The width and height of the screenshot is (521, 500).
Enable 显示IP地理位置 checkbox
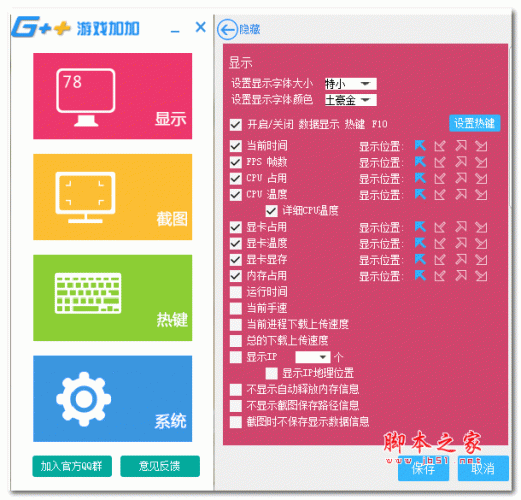(271, 373)
